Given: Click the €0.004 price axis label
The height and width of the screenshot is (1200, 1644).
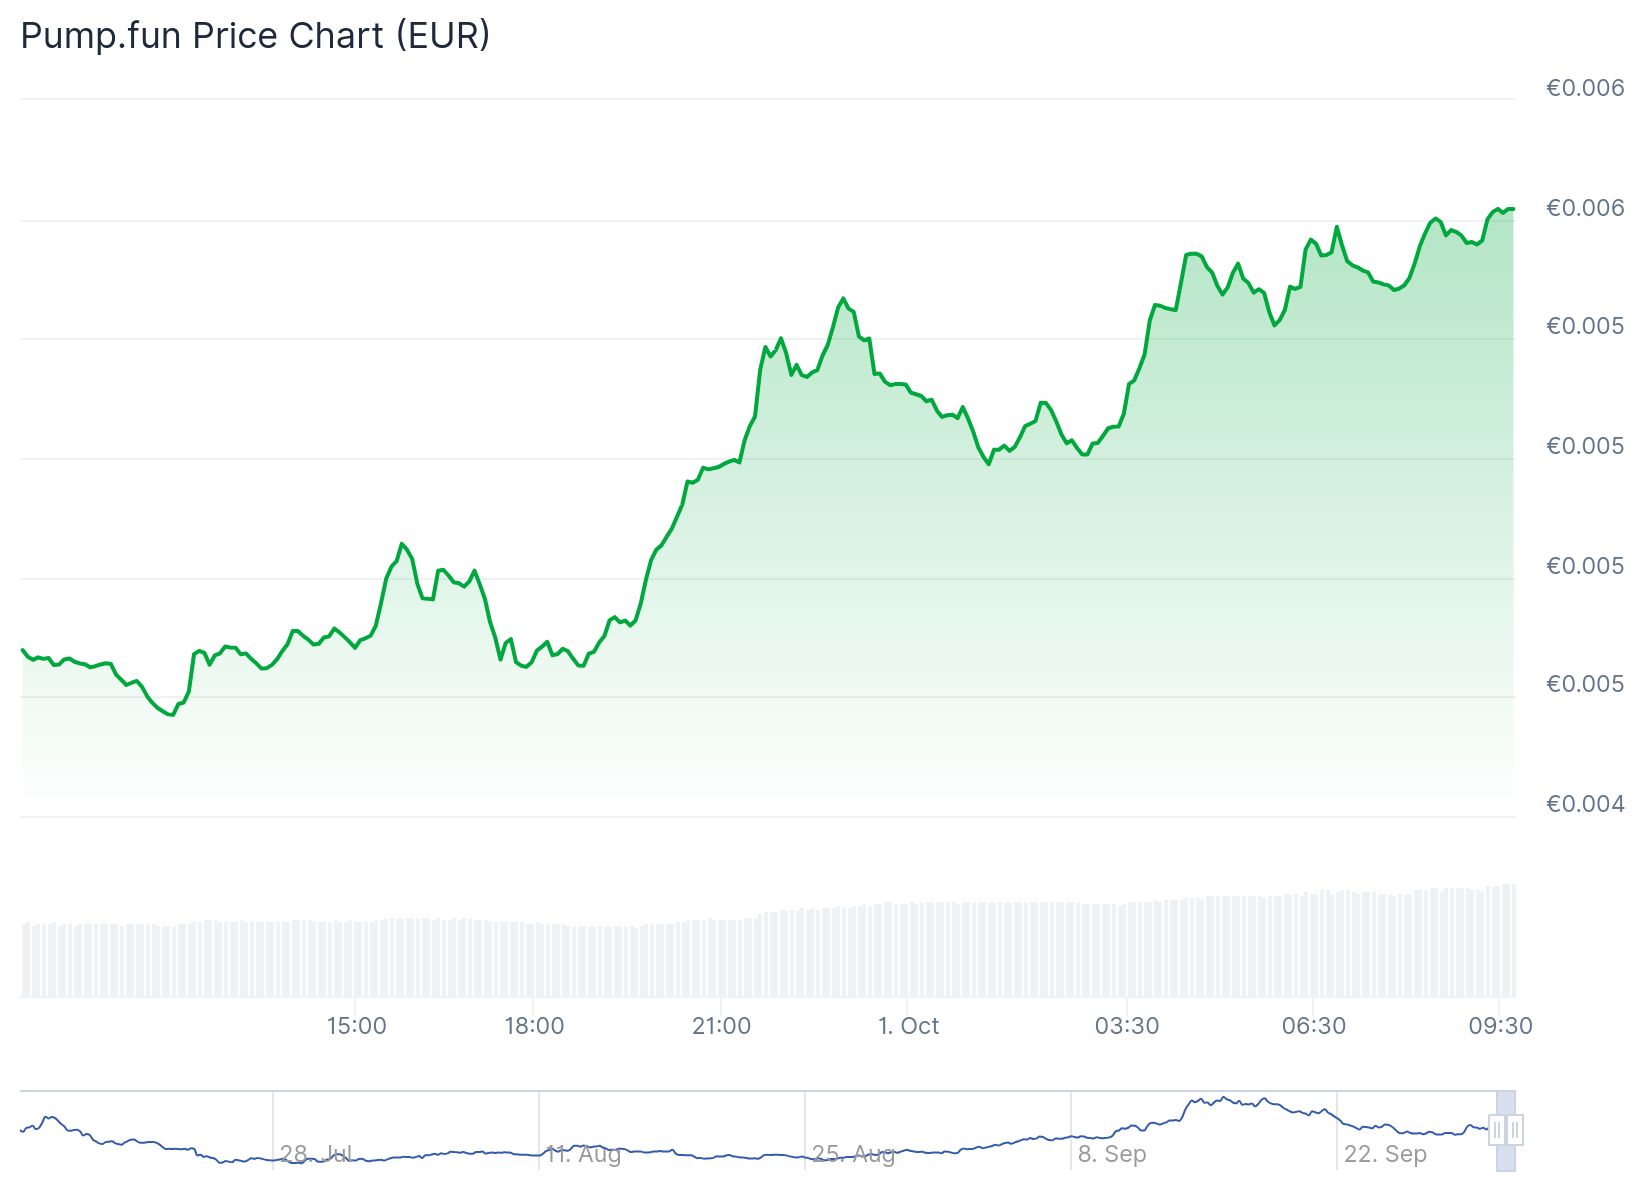Looking at the screenshot, I should 1585,804.
